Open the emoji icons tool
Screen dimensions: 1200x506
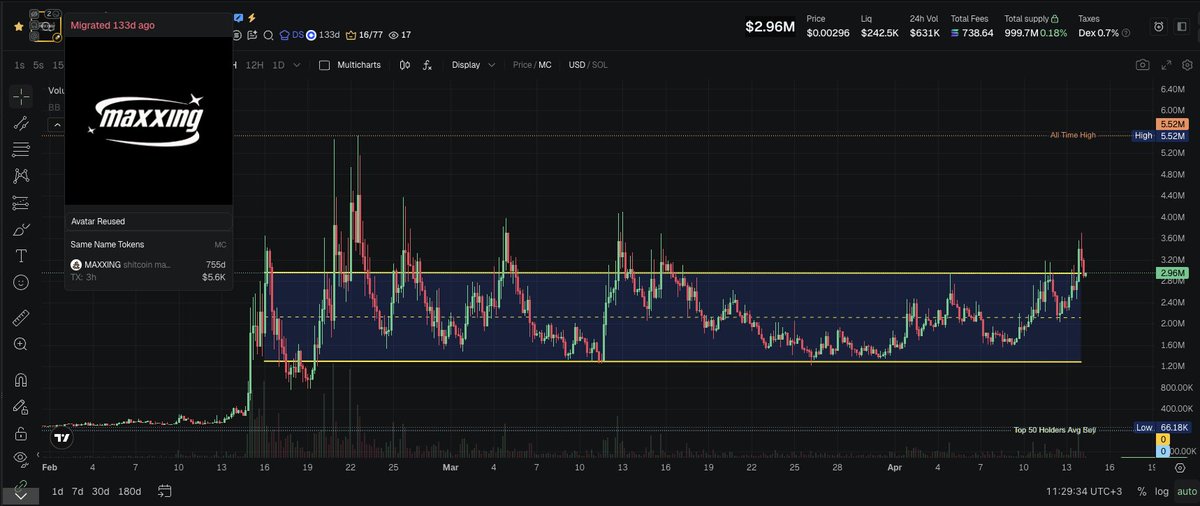[x=21, y=282]
